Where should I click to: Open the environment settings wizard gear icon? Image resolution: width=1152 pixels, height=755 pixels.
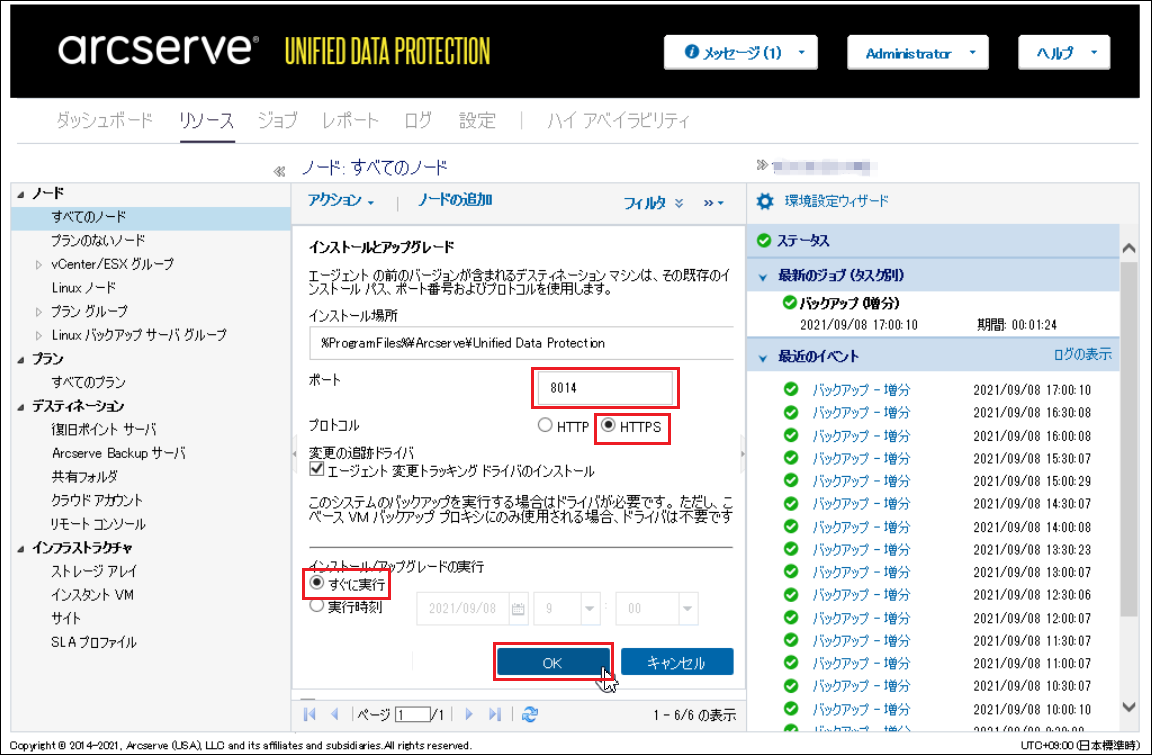tap(765, 201)
